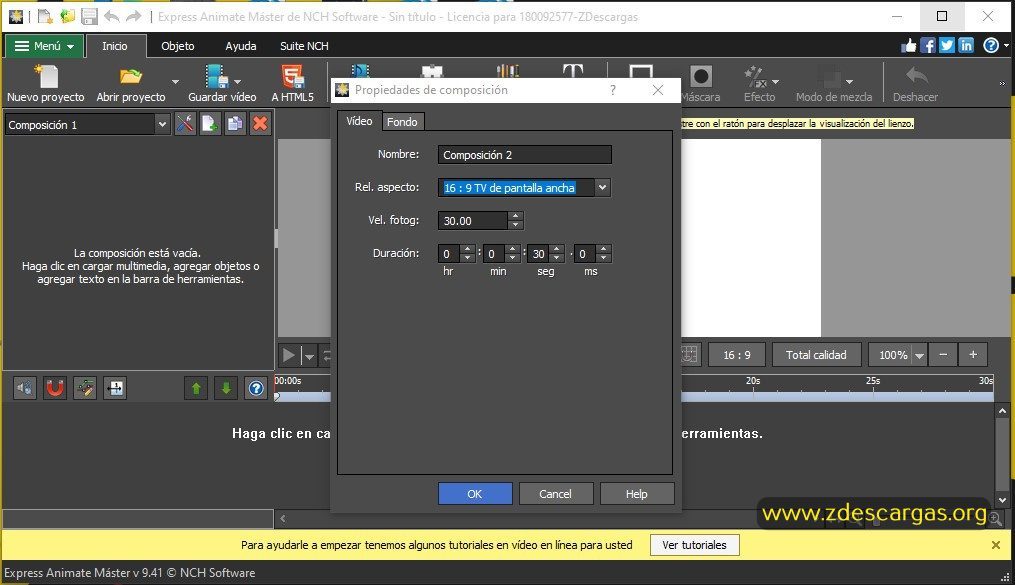
Task: Zoom out canvas with the minus button
Action: pyautogui.click(x=943, y=355)
